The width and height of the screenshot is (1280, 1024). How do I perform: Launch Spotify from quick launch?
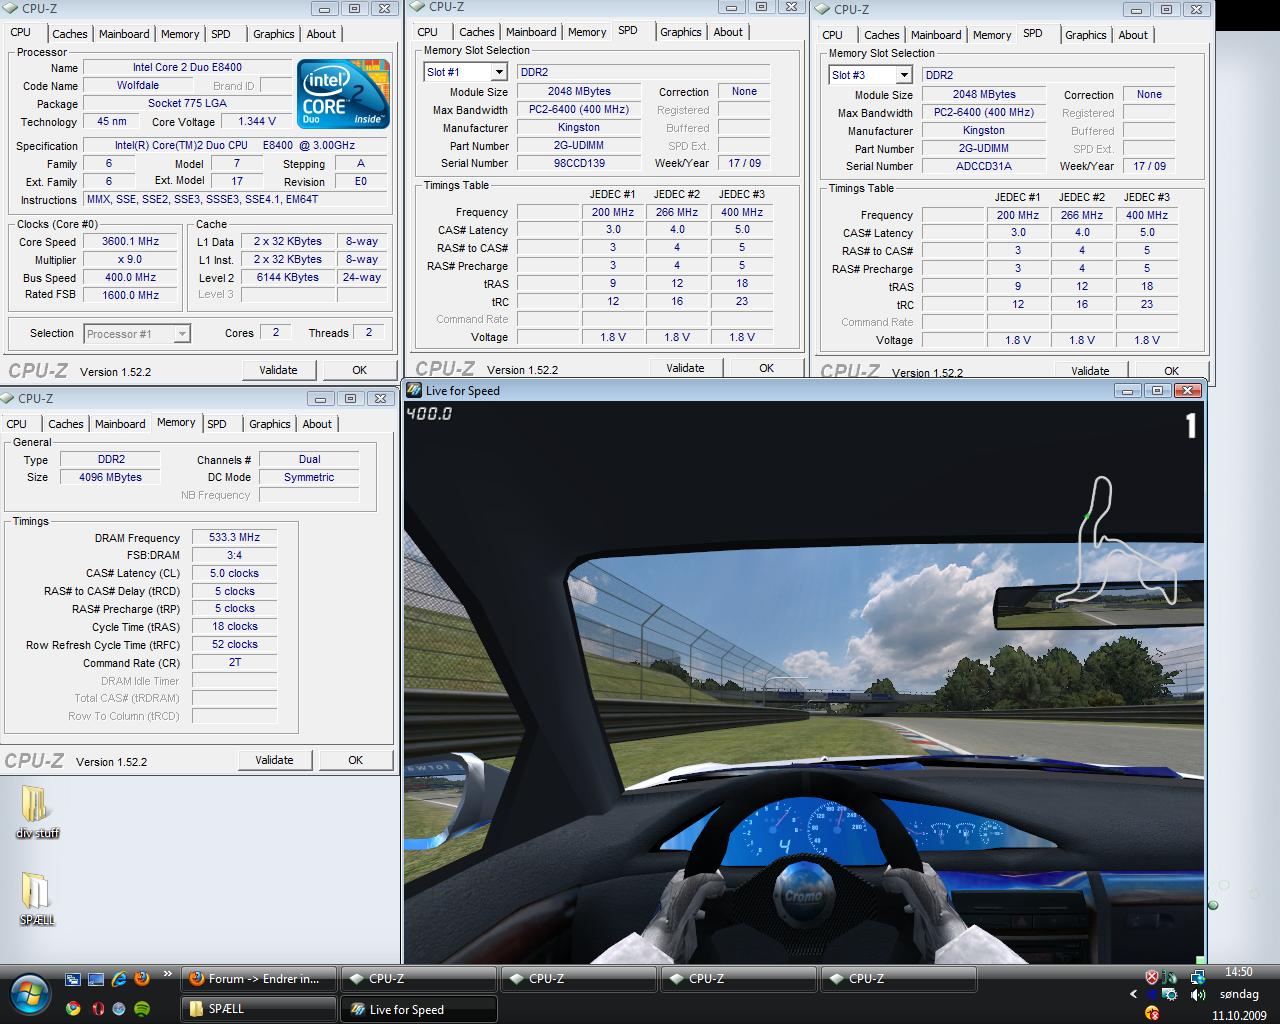tap(142, 1008)
